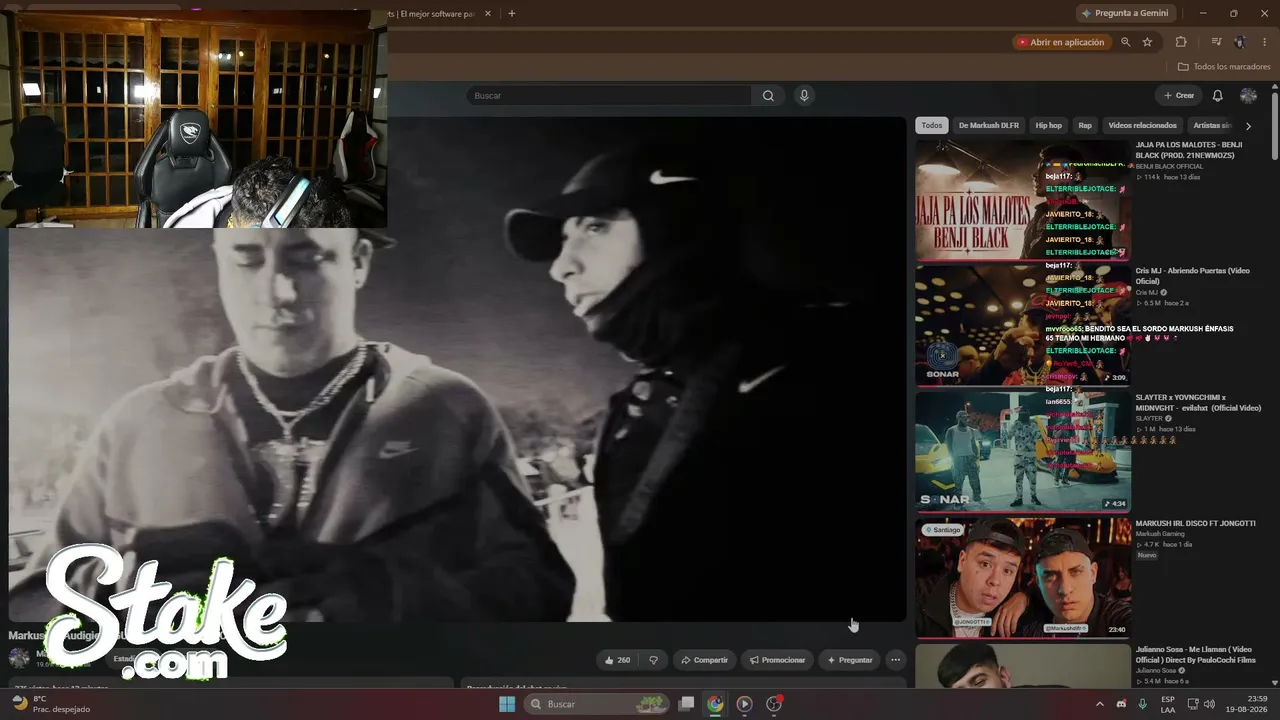
Task: Click the main video player
Action: 457,369
